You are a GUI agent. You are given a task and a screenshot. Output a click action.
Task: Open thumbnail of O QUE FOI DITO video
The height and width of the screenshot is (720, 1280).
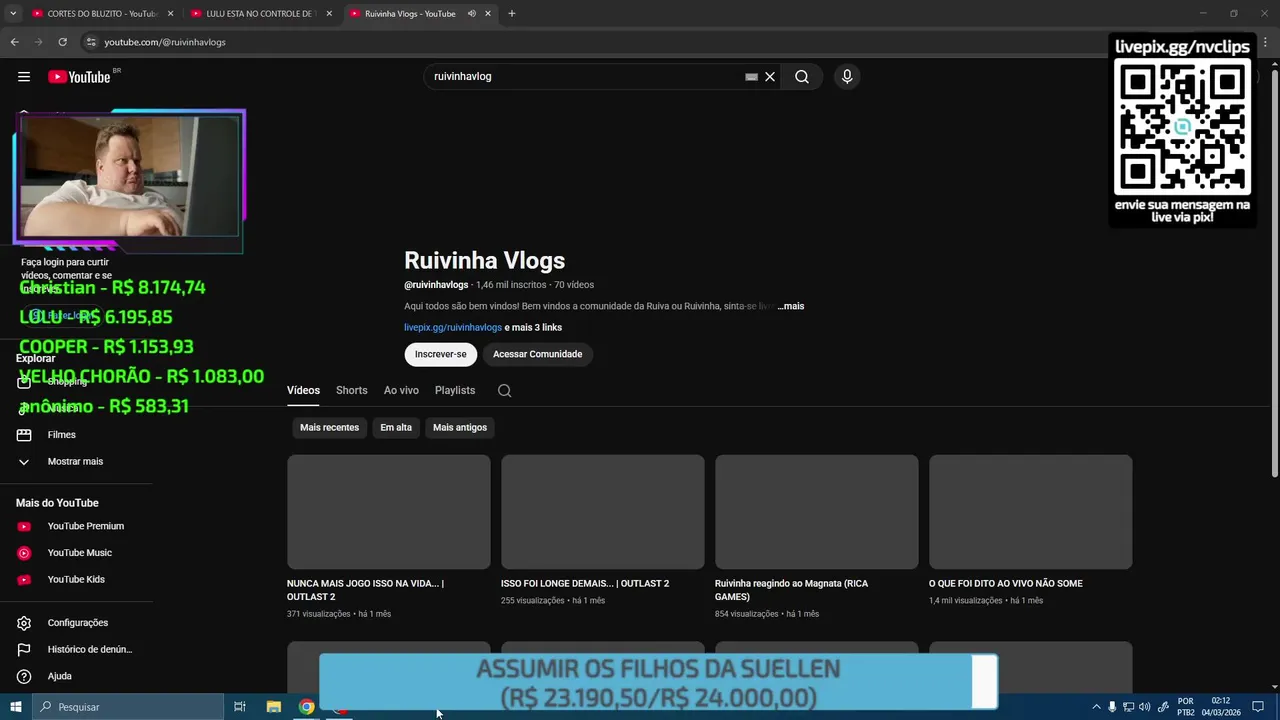(x=1031, y=512)
